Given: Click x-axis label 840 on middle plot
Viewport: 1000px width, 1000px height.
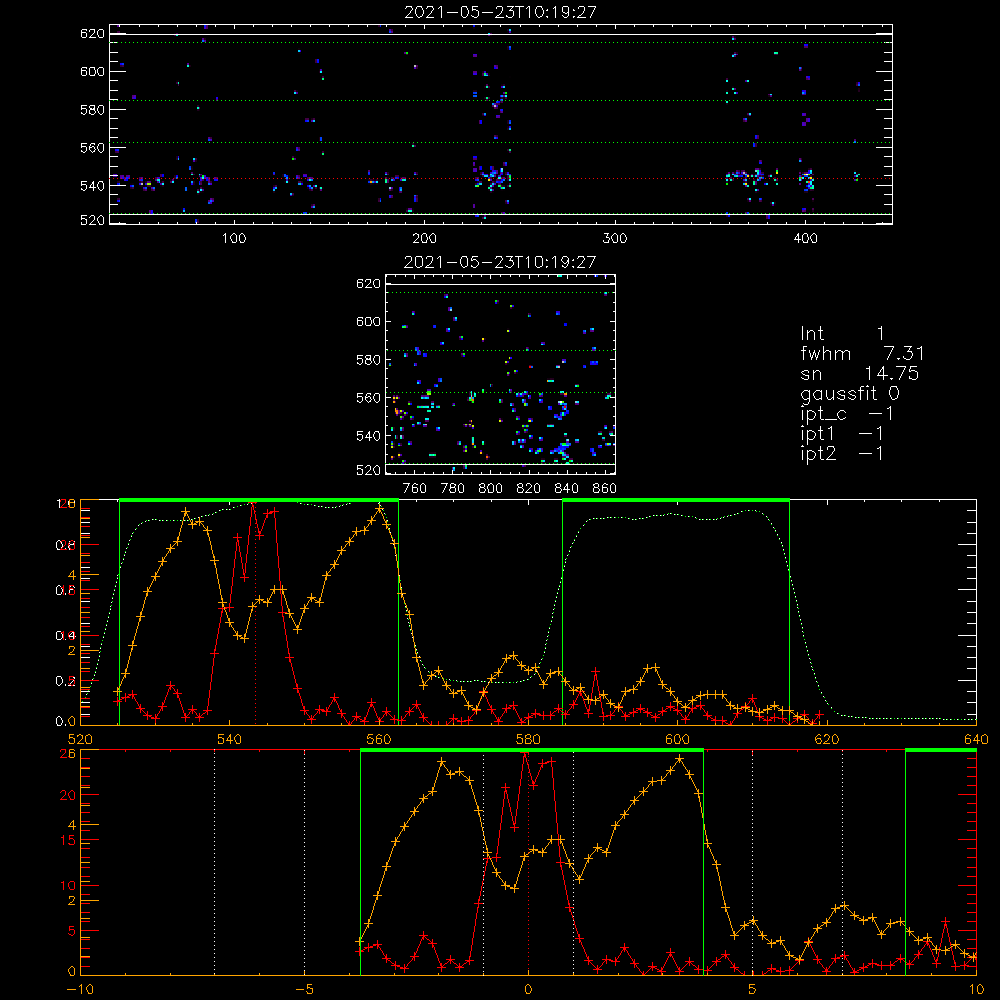Looking at the screenshot, I should [566, 489].
